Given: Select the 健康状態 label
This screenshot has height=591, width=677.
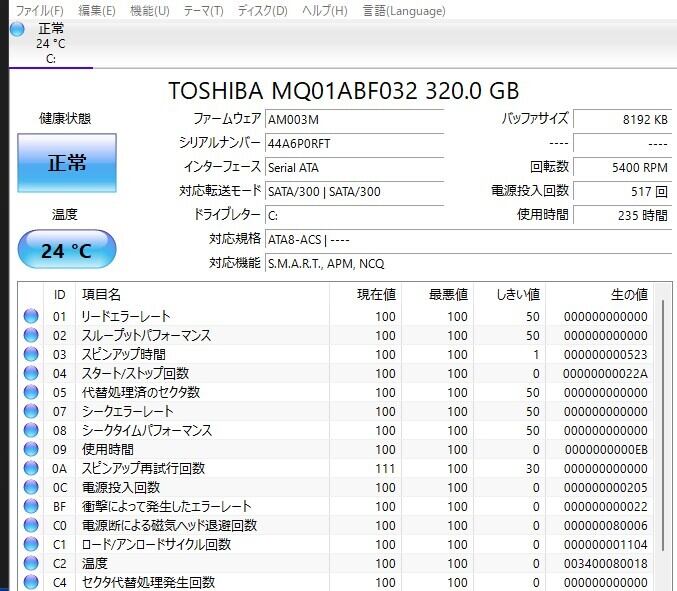Looking at the screenshot, I should coord(65,118).
